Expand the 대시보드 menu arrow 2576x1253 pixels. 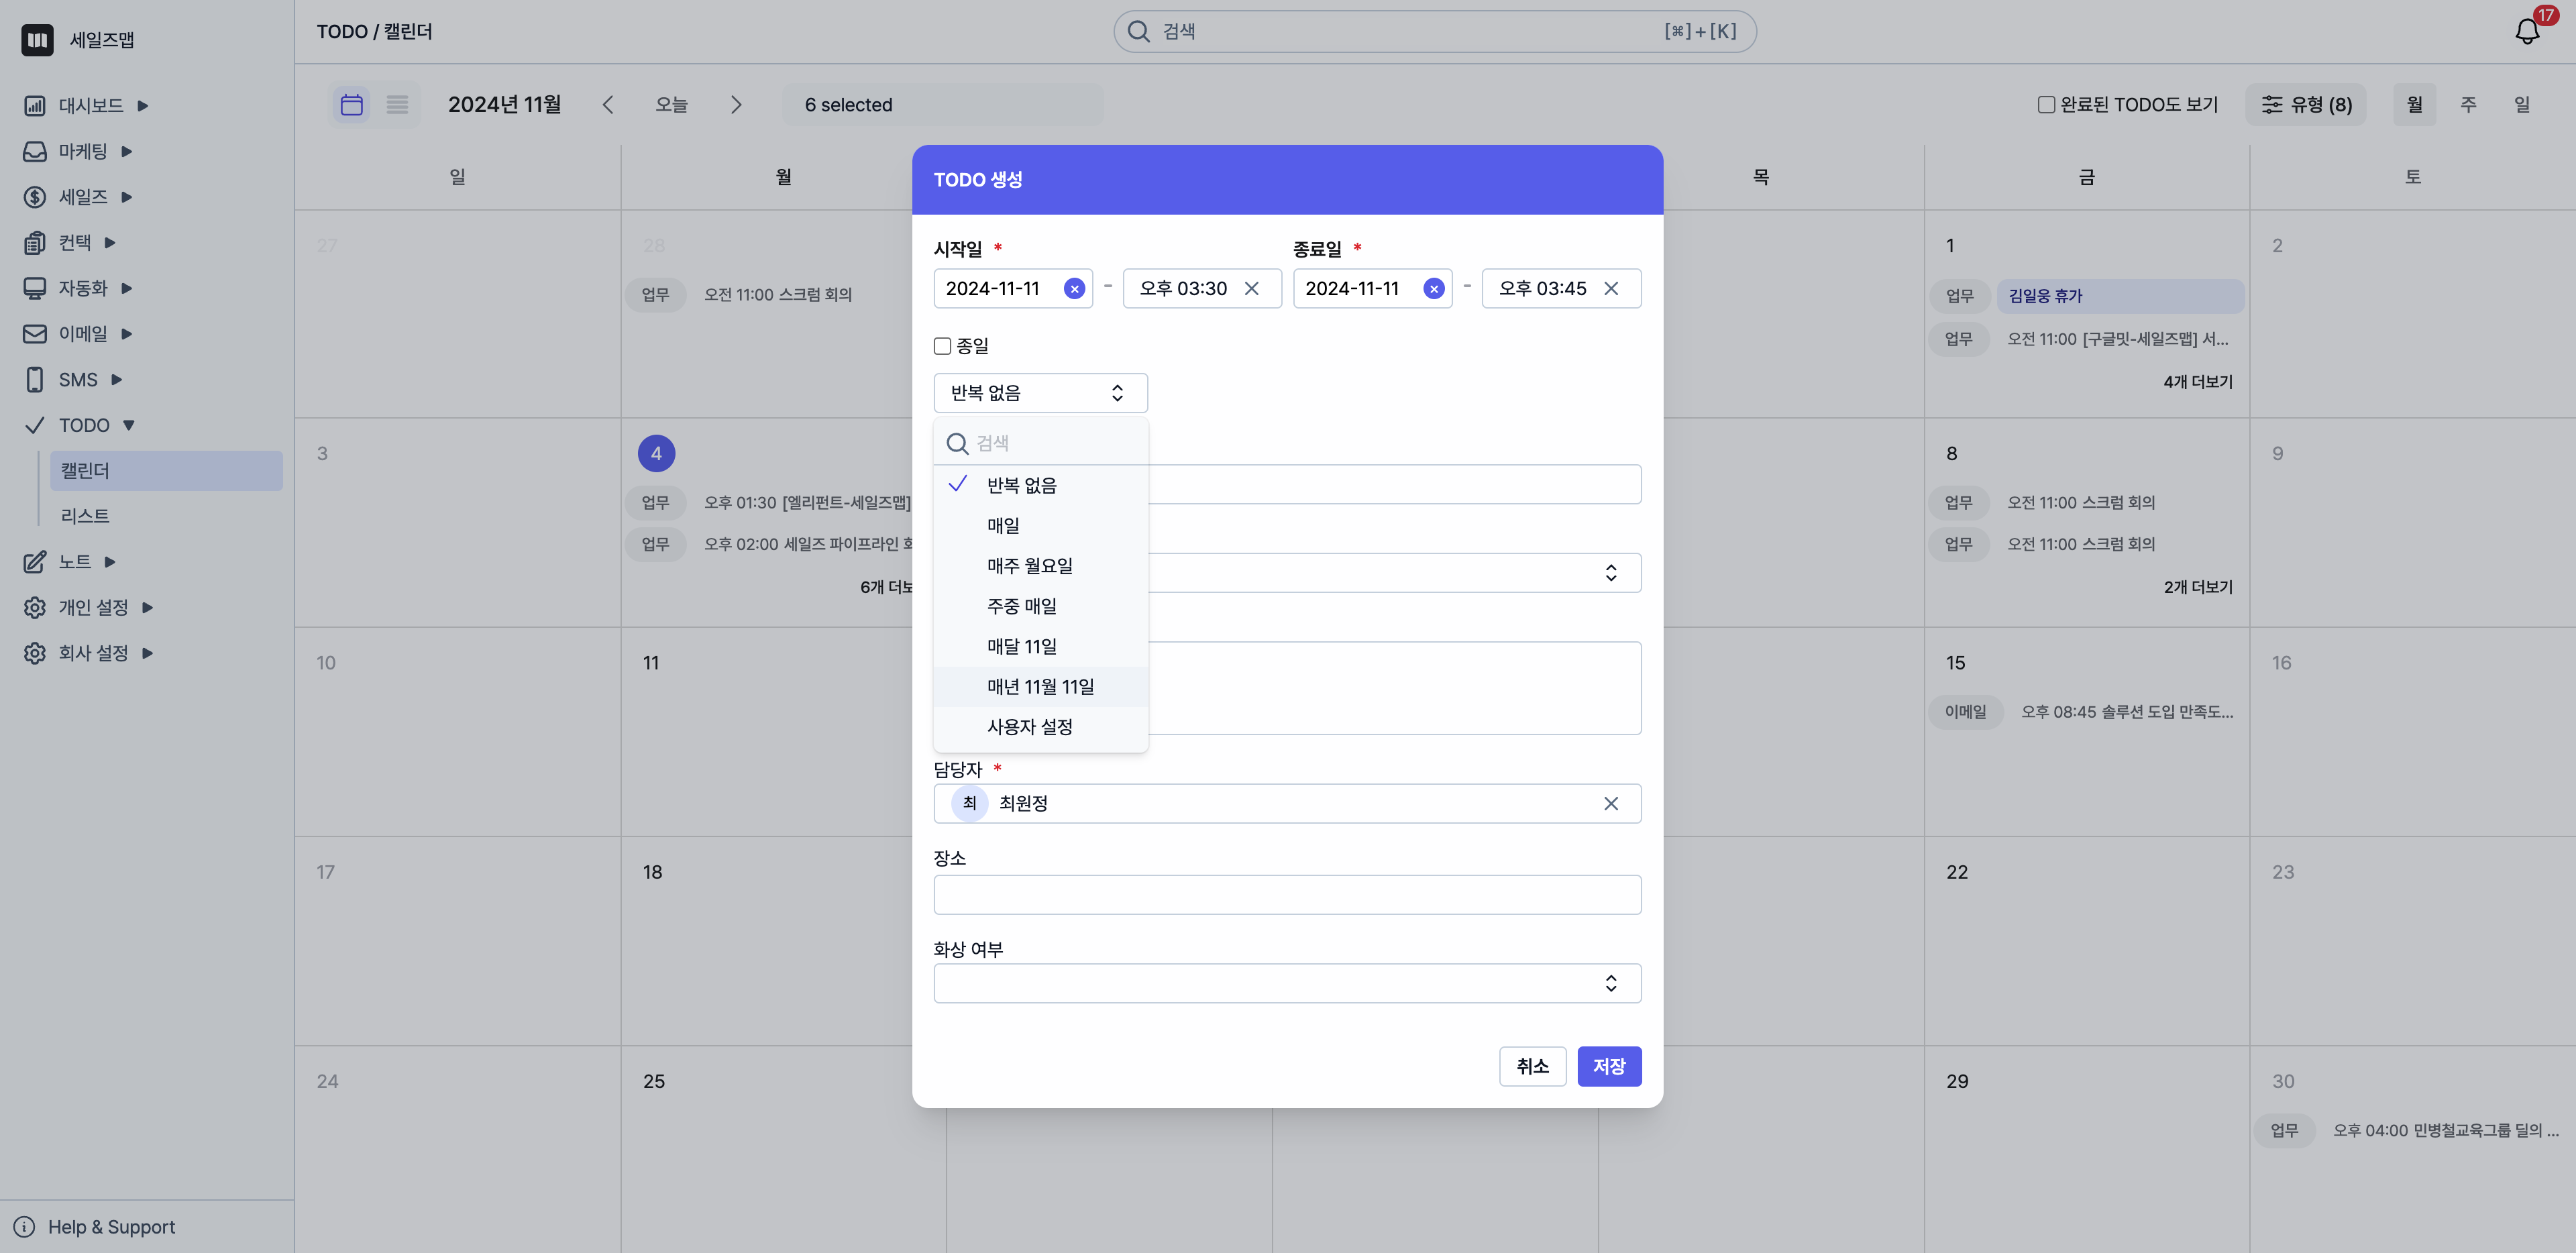click(143, 106)
